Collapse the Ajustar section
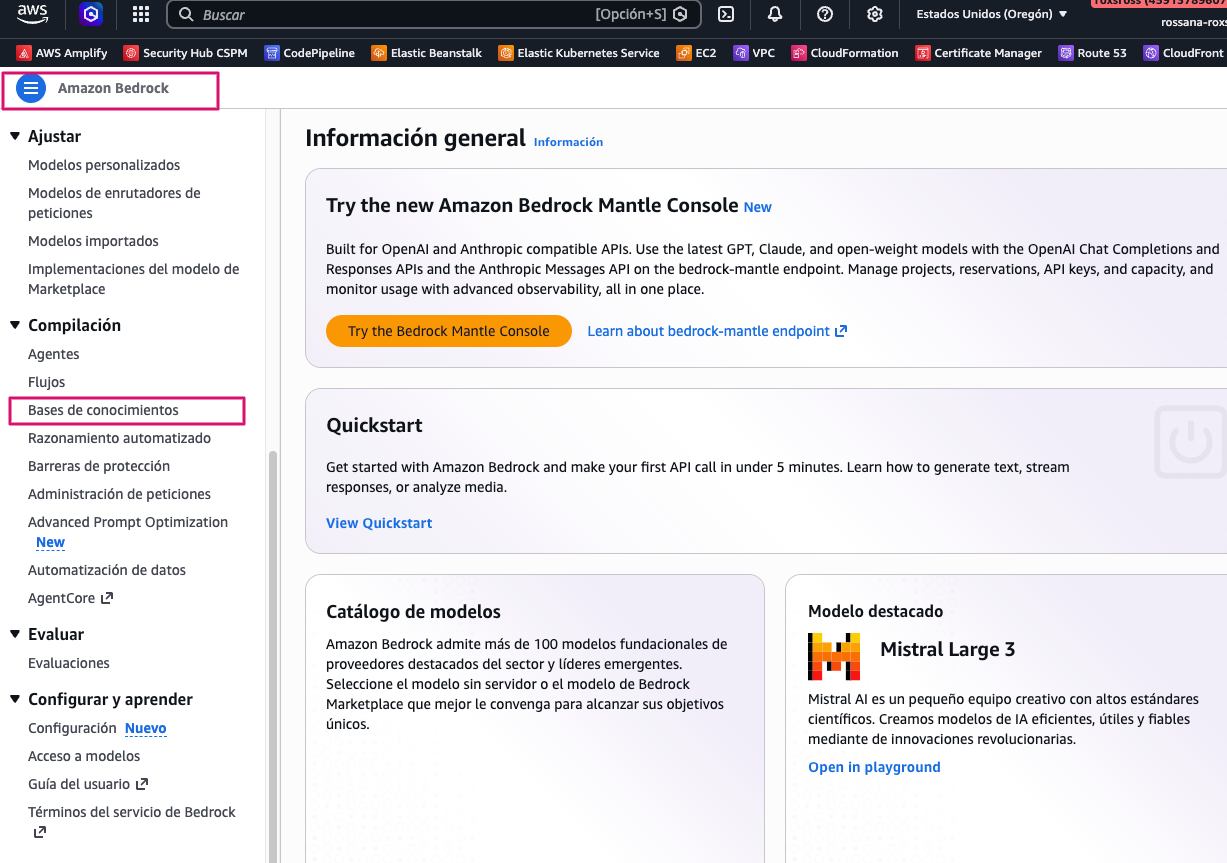The width and height of the screenshot is (1227, 863). pyautogui.click(x=15, y=136)
